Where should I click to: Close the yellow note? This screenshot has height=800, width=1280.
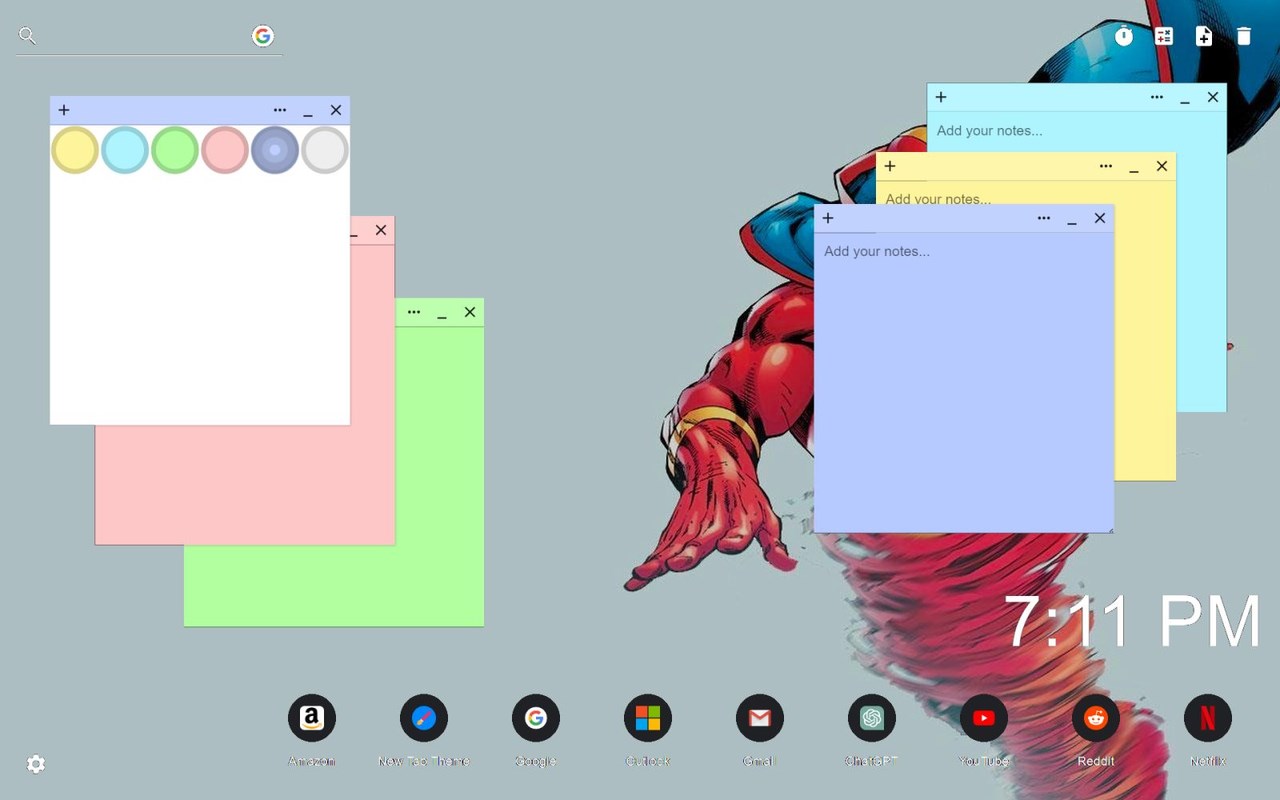click(x=1162, y=166)
